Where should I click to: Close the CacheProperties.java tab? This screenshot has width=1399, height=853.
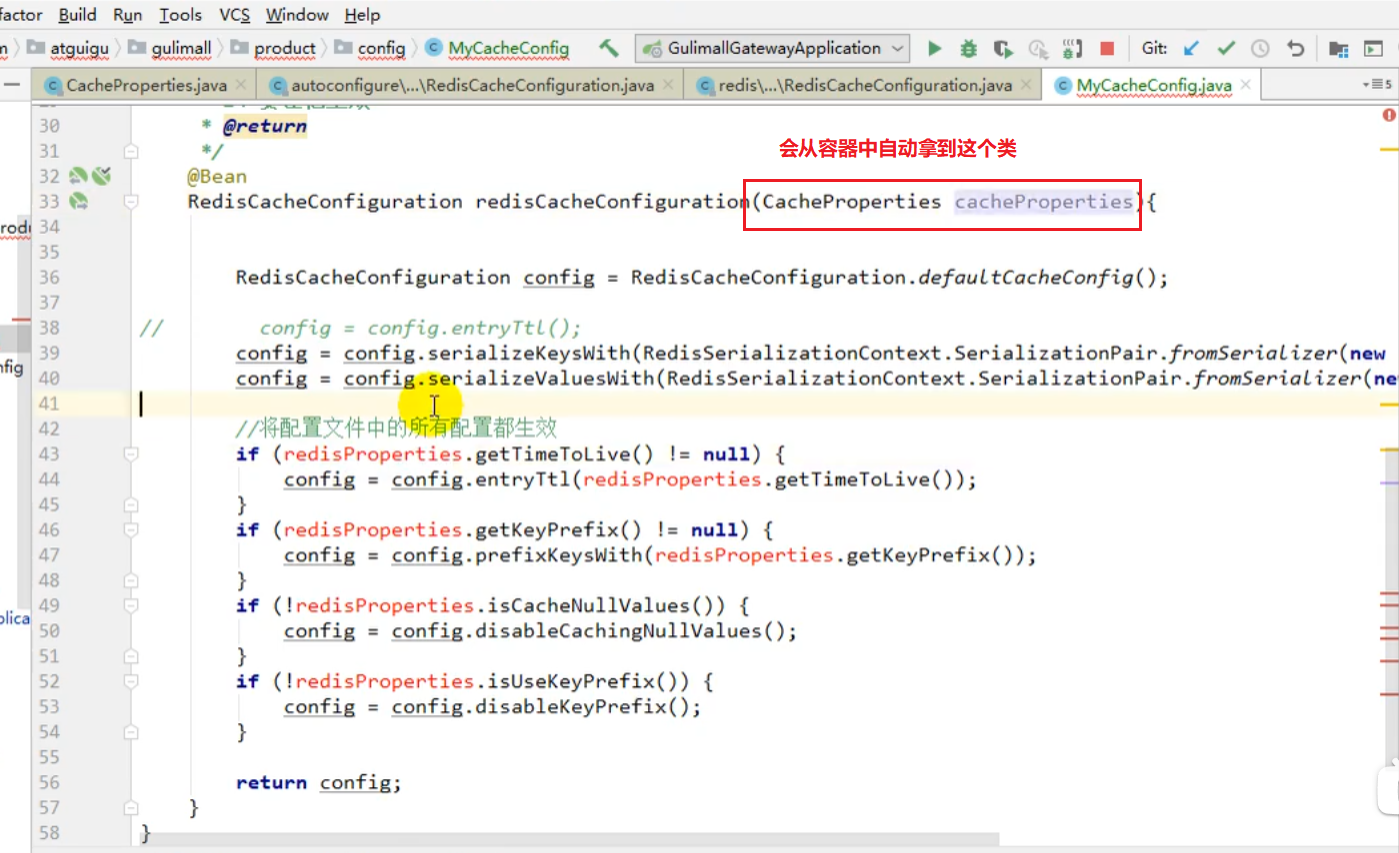(x=240, y=86)
